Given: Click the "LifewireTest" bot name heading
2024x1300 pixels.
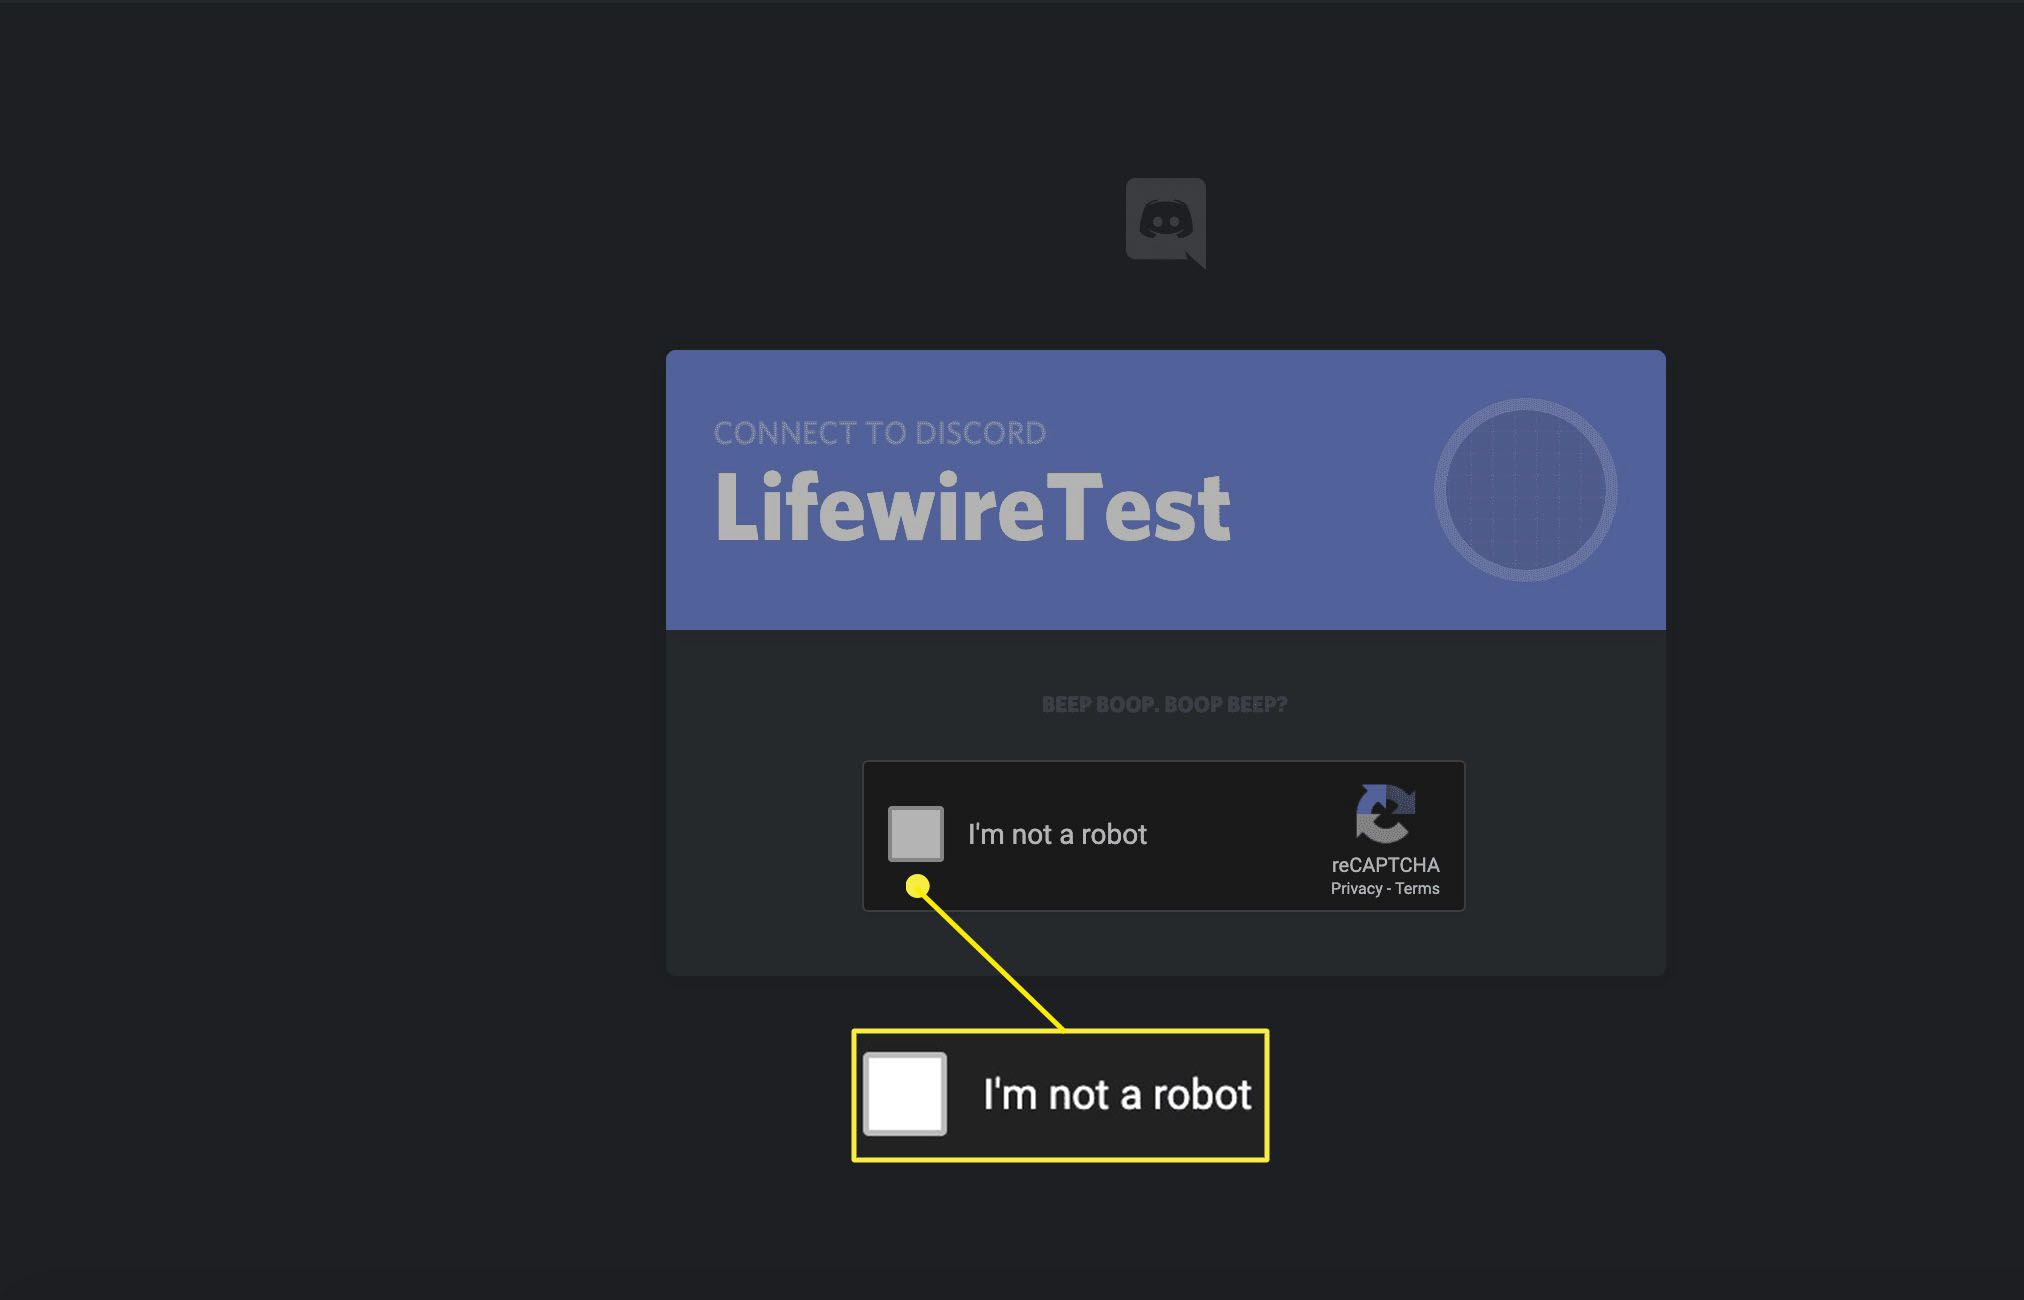Looking at the screenshot, I should click(973, 508).
